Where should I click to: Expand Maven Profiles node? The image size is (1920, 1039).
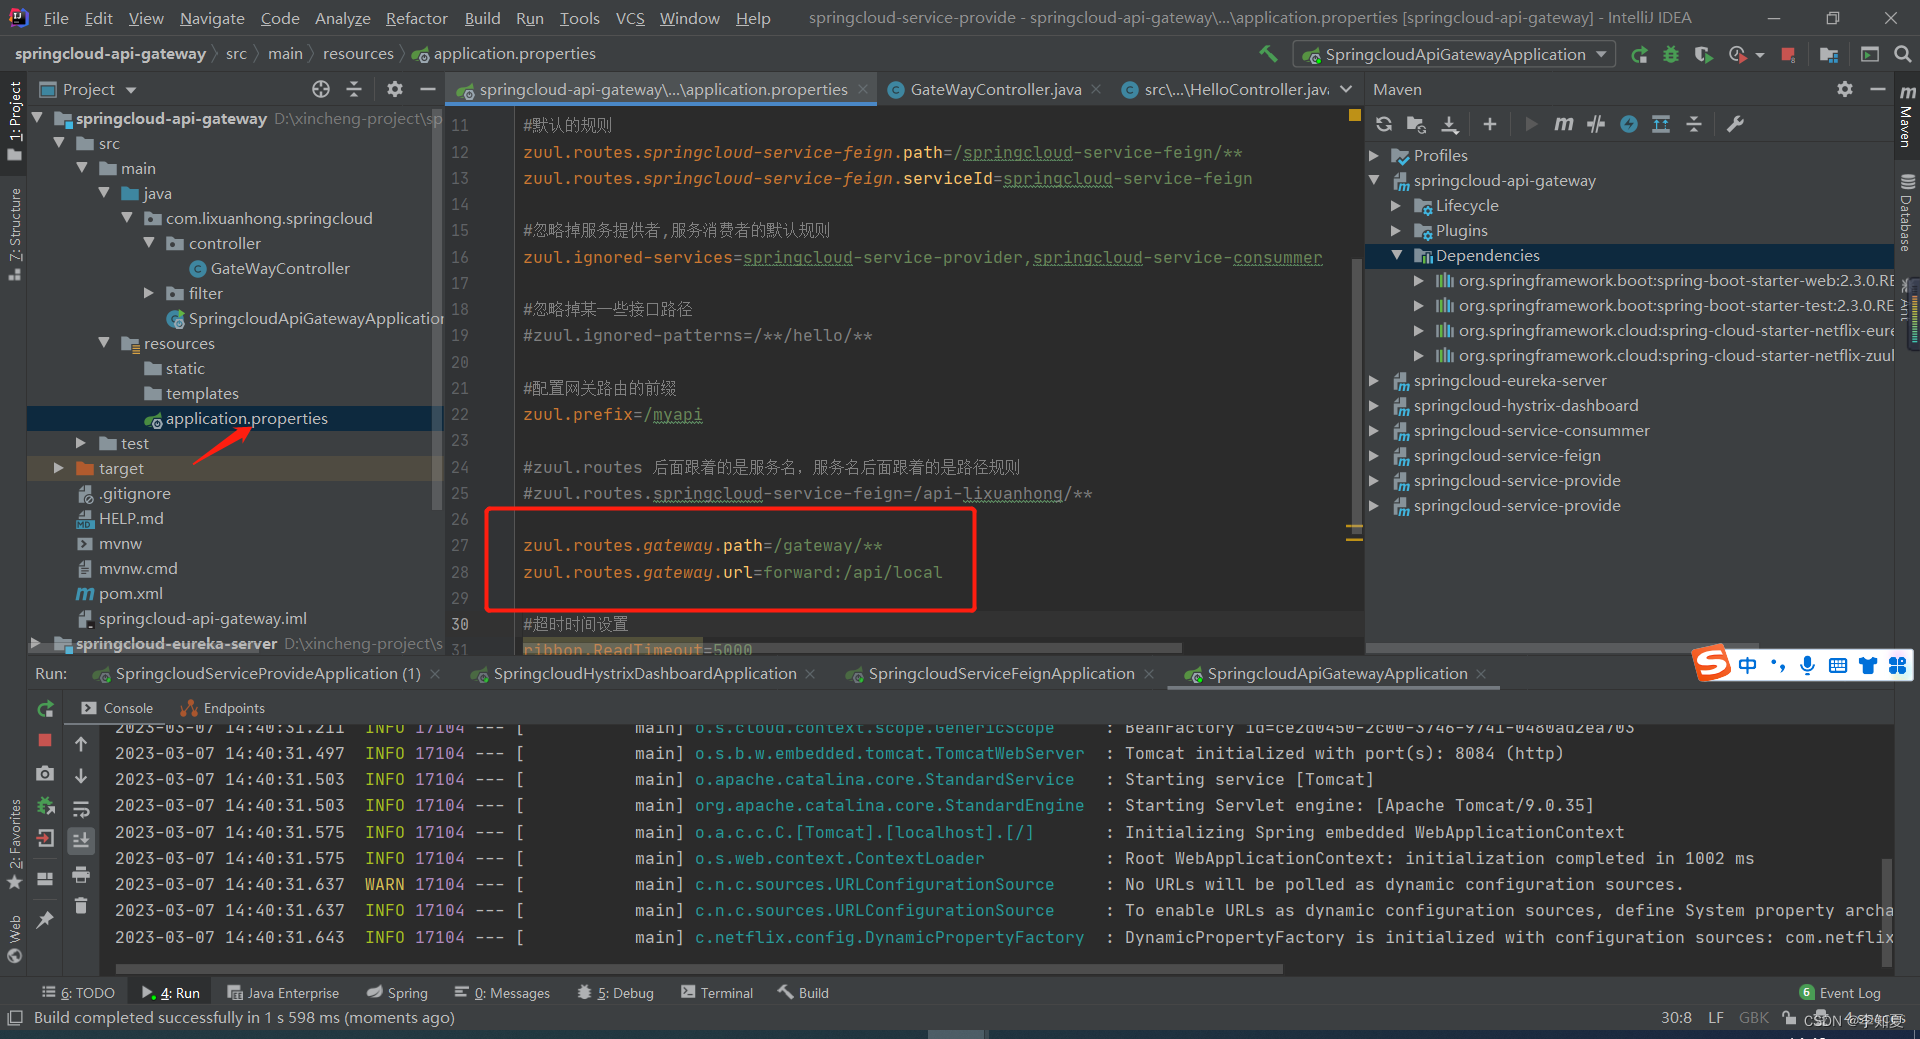[x=1375, y=156]
